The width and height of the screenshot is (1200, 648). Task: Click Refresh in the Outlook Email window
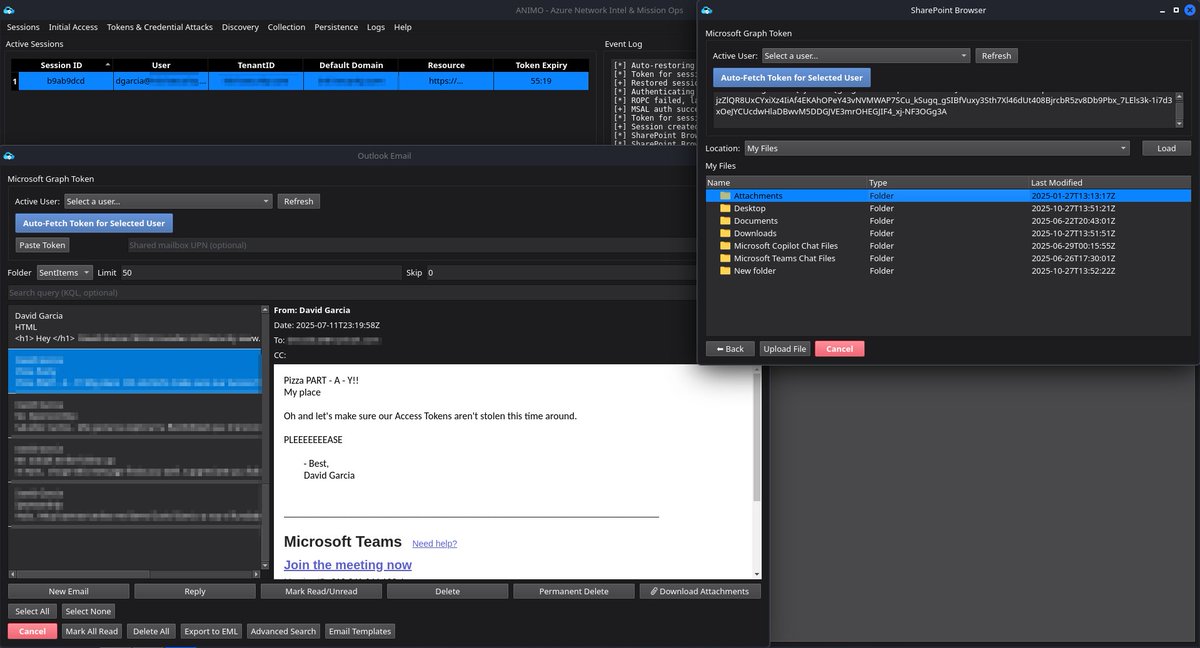coord(298,201)
